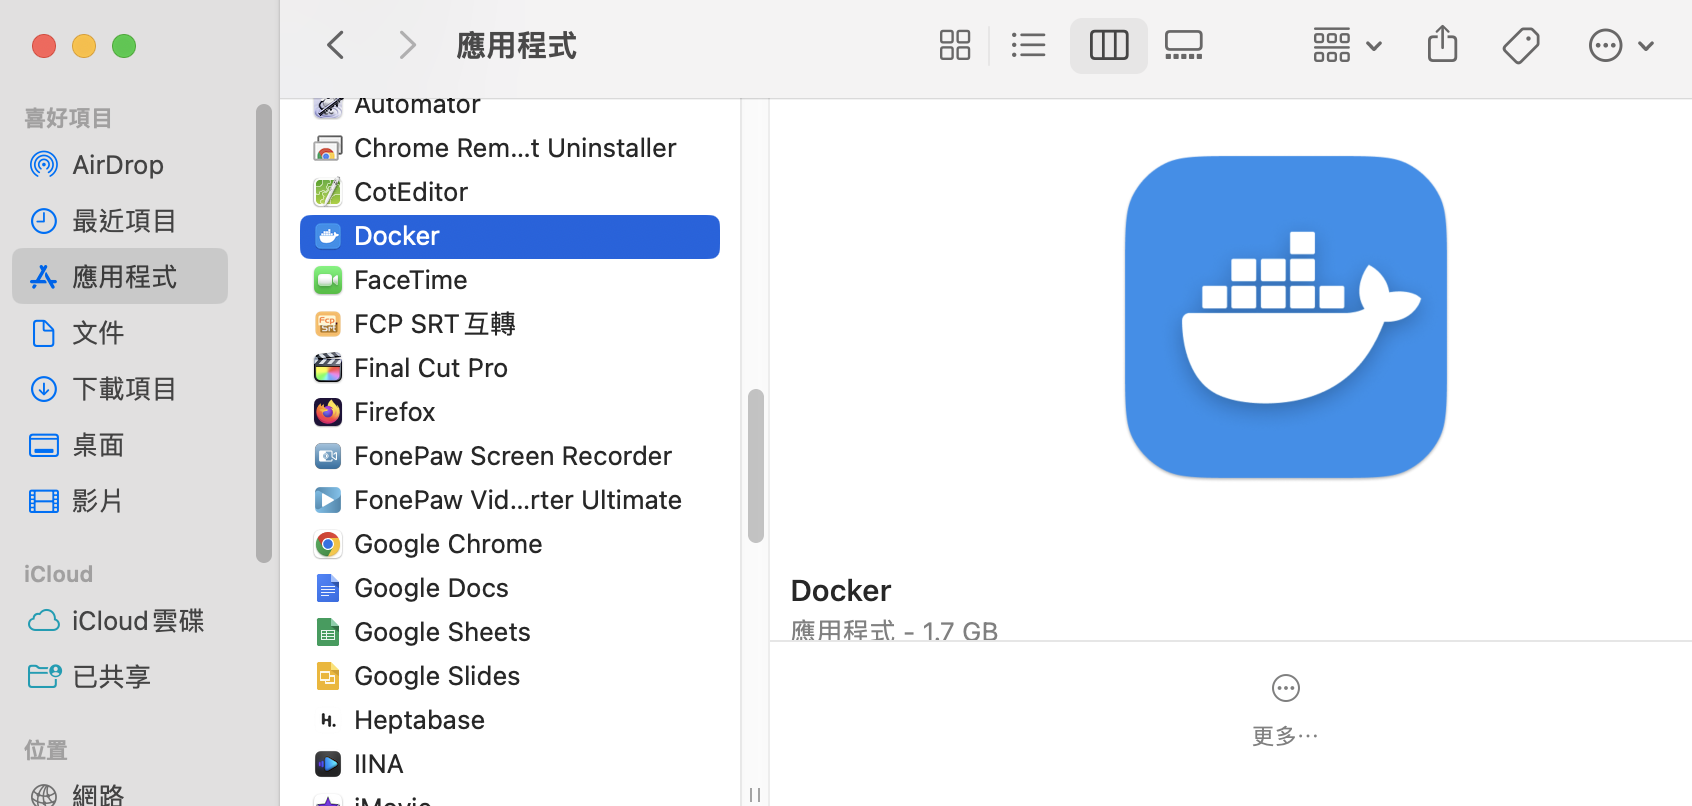This screenshot has height=806, width=1692.
Task: Click the column resize handle at bottom
Action: [x=755, y=794]
